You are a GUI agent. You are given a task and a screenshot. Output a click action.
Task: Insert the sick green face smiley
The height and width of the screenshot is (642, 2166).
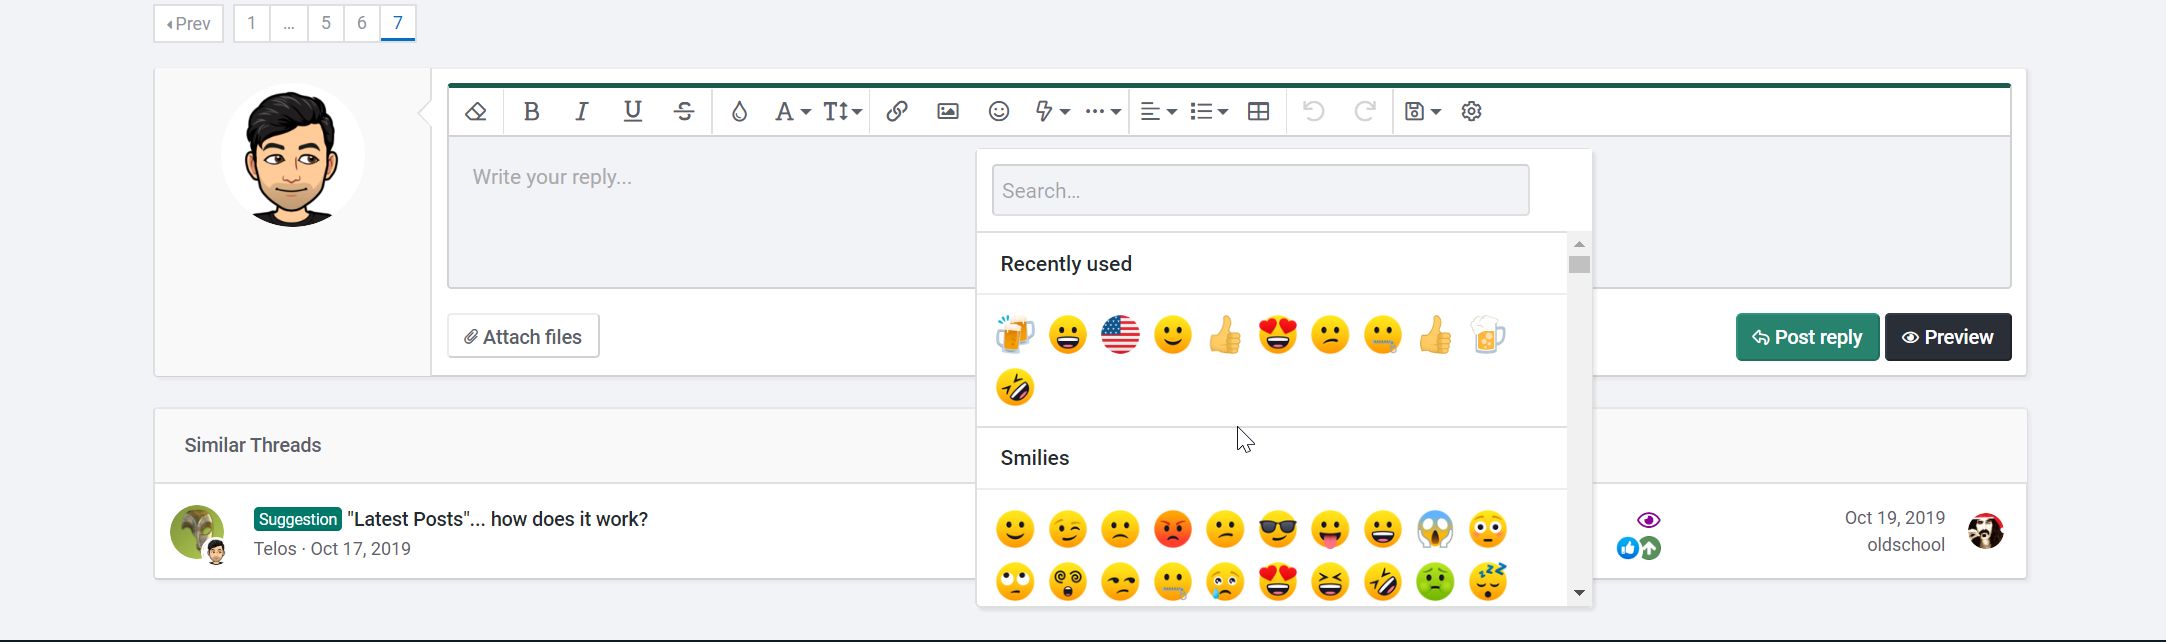(x=1435, y=582)
